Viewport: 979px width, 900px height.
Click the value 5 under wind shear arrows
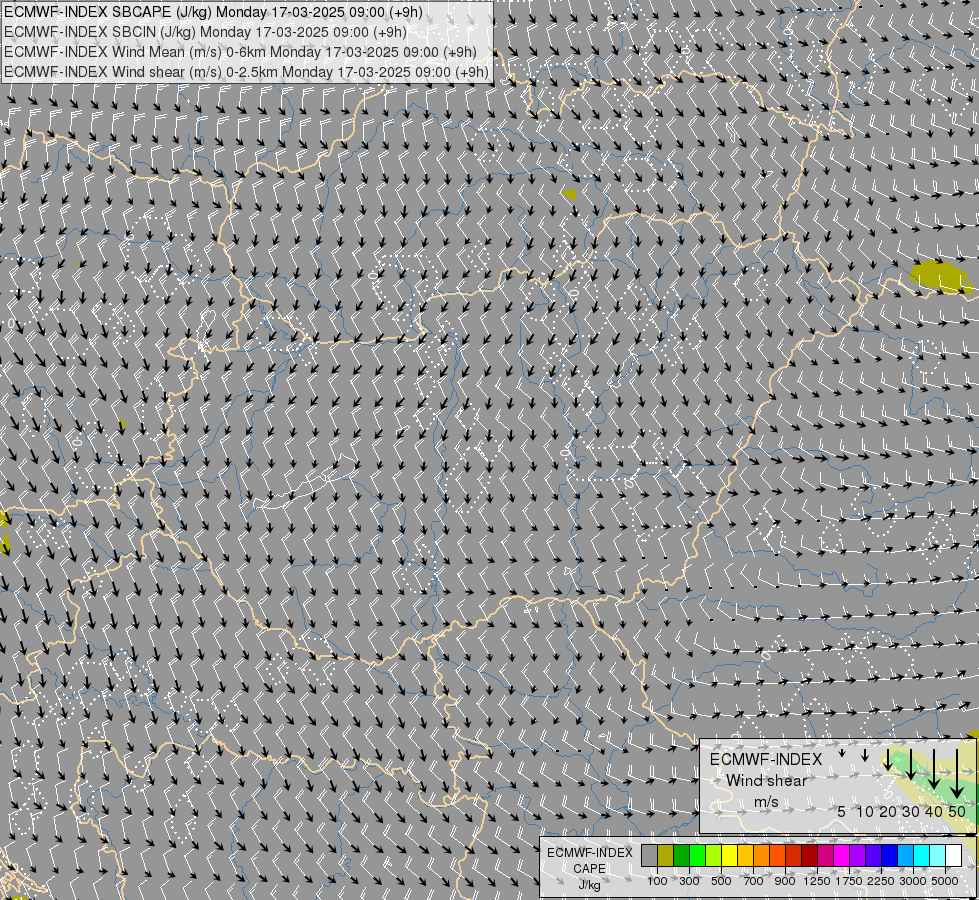tap(842, 812)
